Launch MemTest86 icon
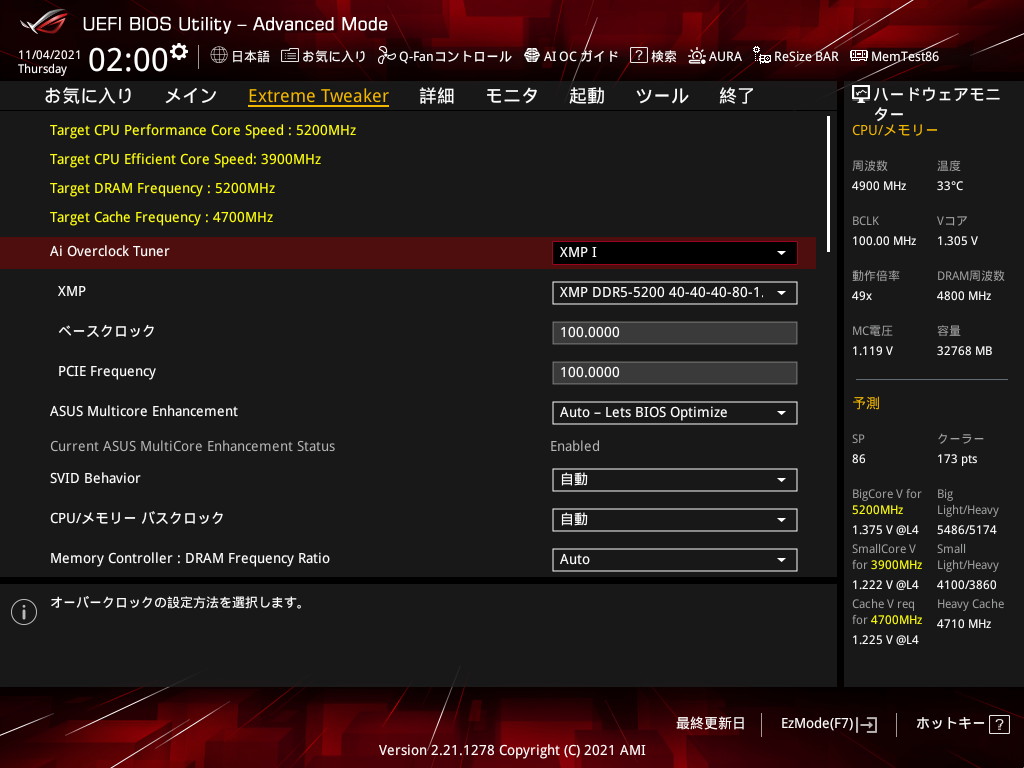The width and height of the screenshot is (1024, 768). pyautogui.click(x=859, y=56)
